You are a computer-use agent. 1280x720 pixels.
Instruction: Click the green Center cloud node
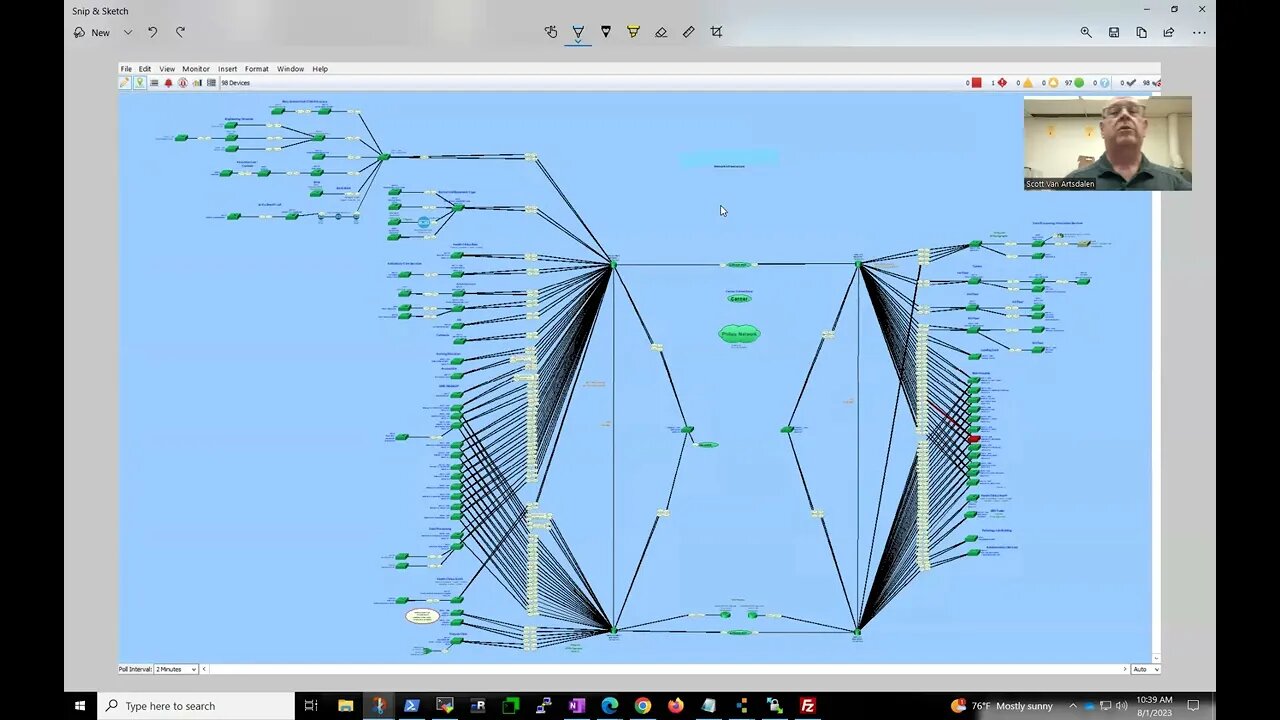pos(739,298)
